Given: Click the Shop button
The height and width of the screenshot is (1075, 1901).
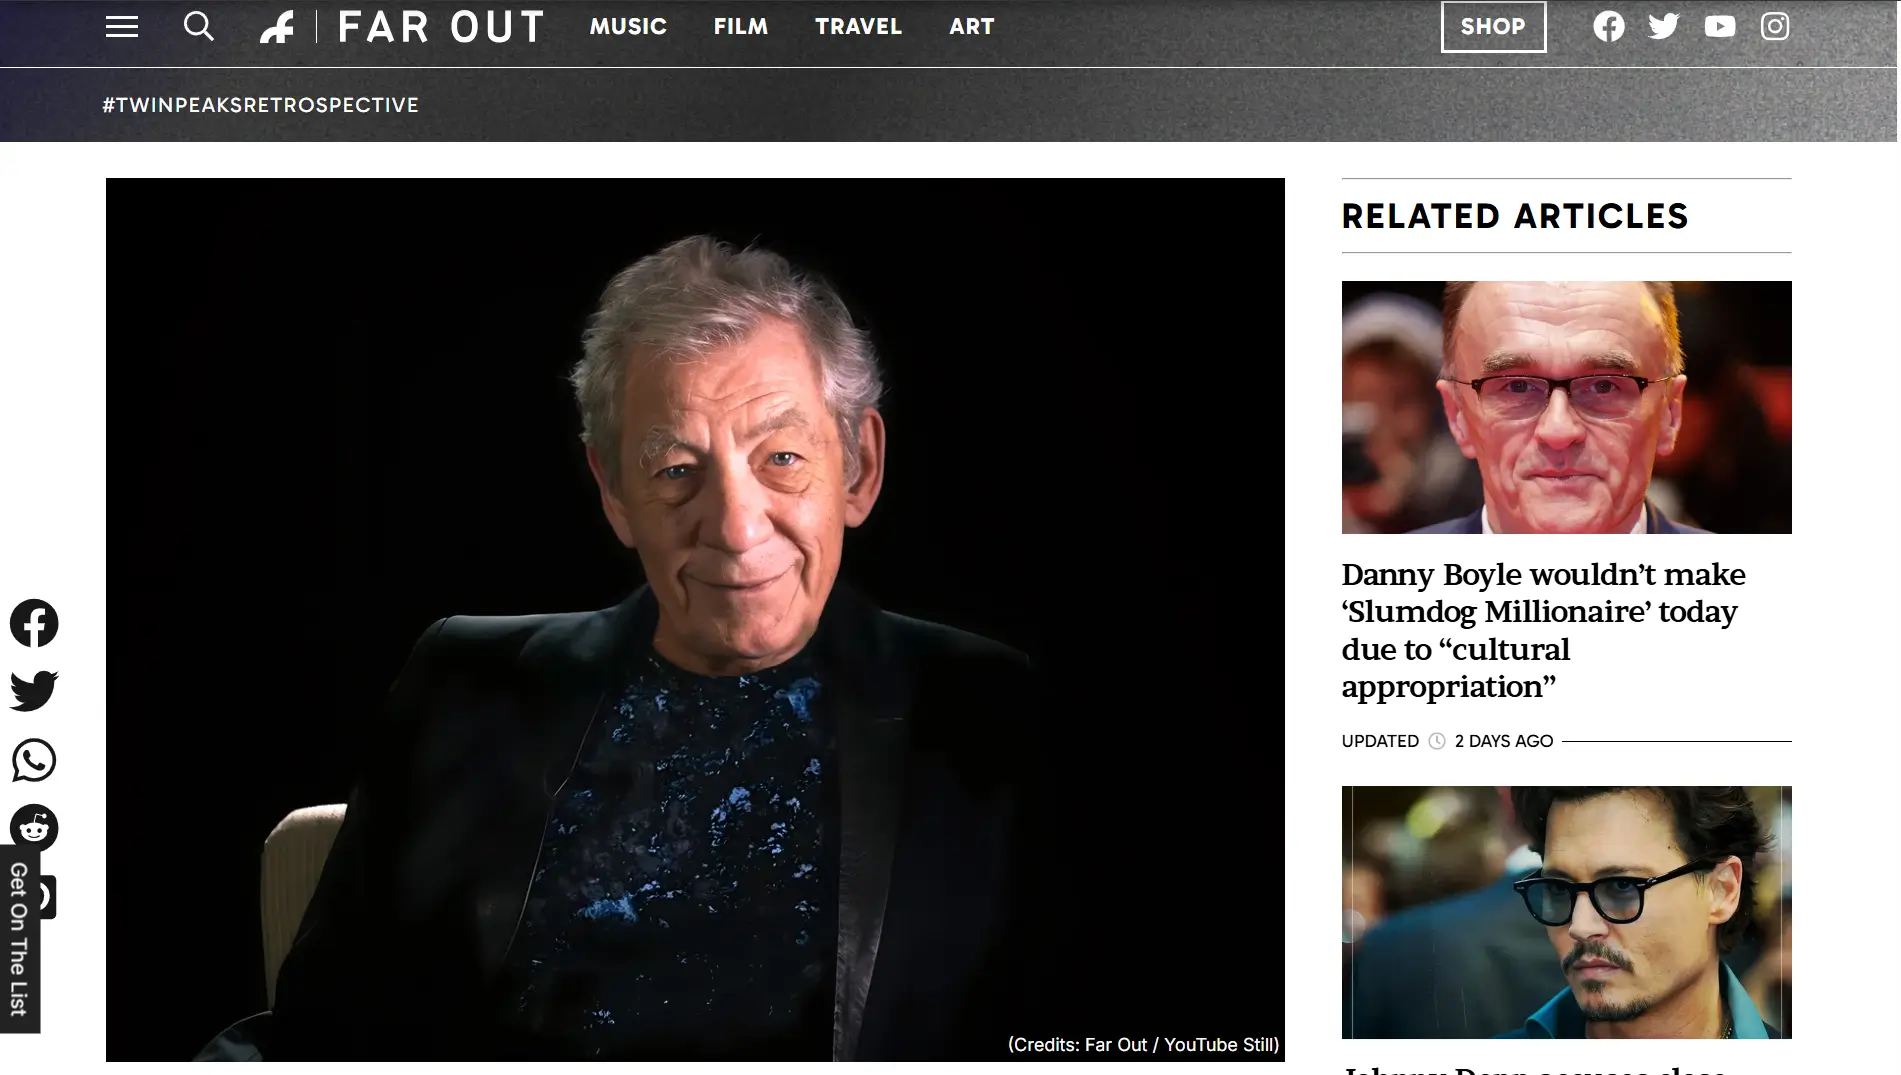Looking at the screenshot, I should click(1493, 27).
